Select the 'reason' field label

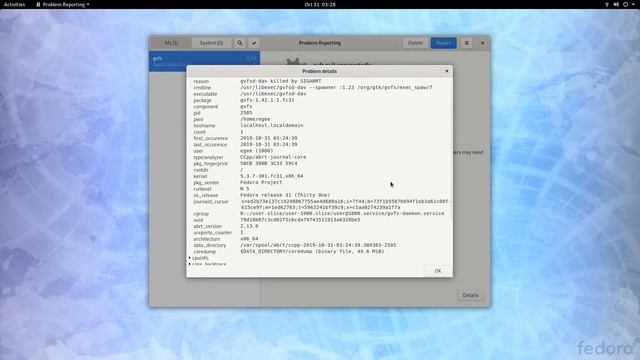click(x=201, y=81)
